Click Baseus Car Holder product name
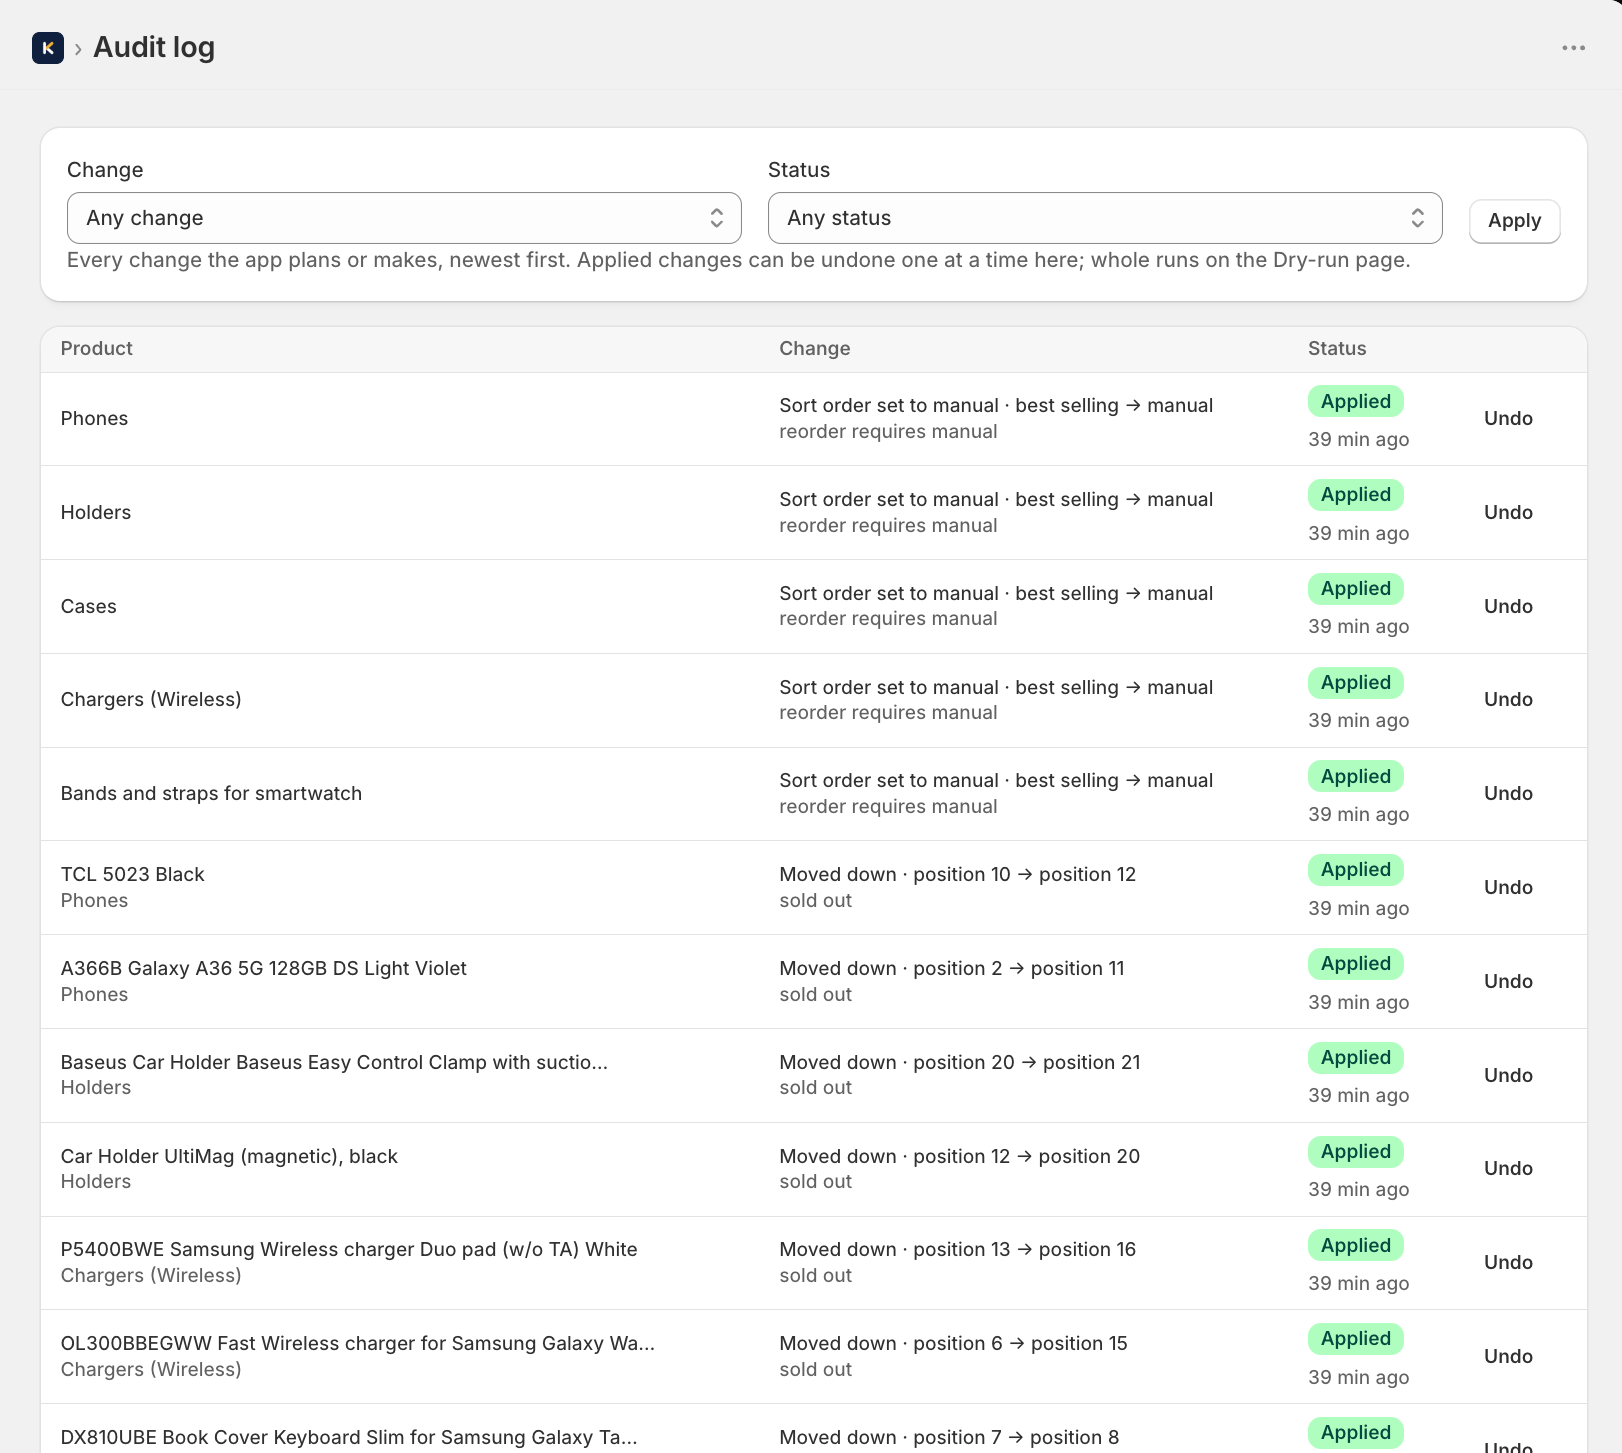1622x1453 pixels. 334,1063
